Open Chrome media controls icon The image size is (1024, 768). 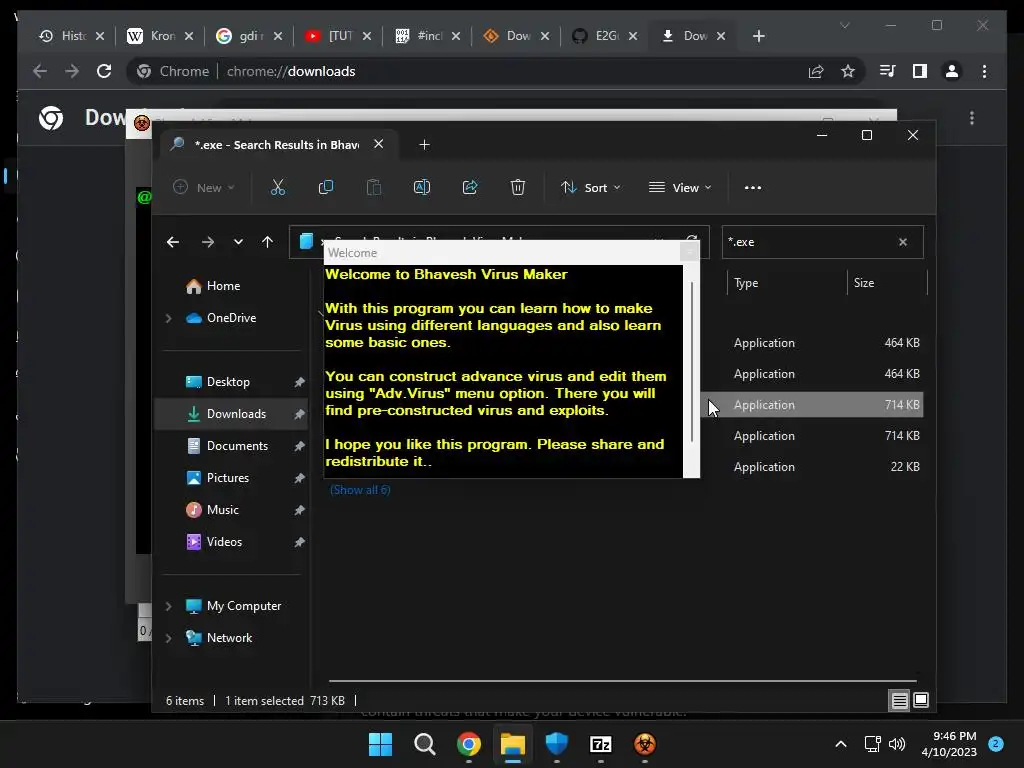pyautogui.click(x=888, y=71)
